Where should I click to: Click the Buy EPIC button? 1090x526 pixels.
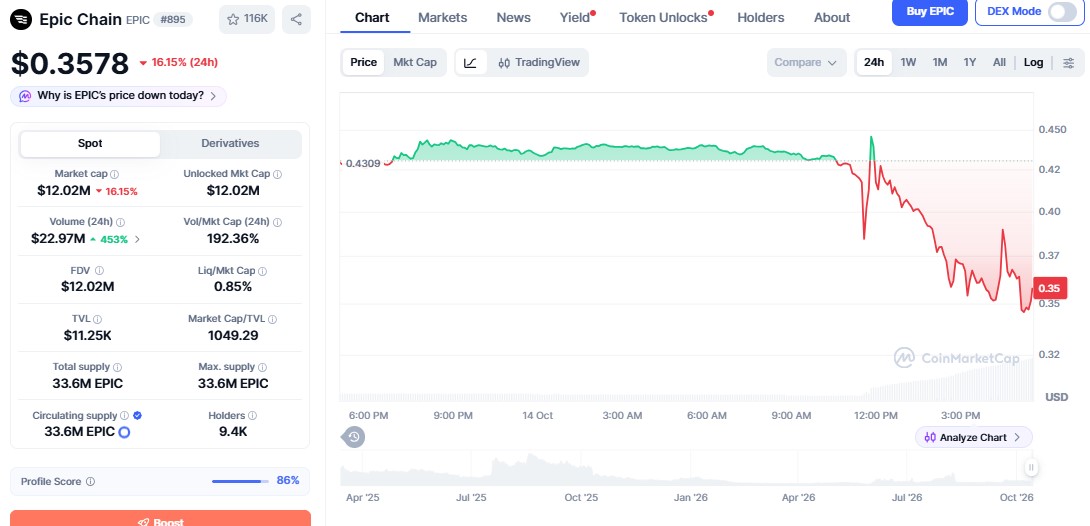point(929,12)
